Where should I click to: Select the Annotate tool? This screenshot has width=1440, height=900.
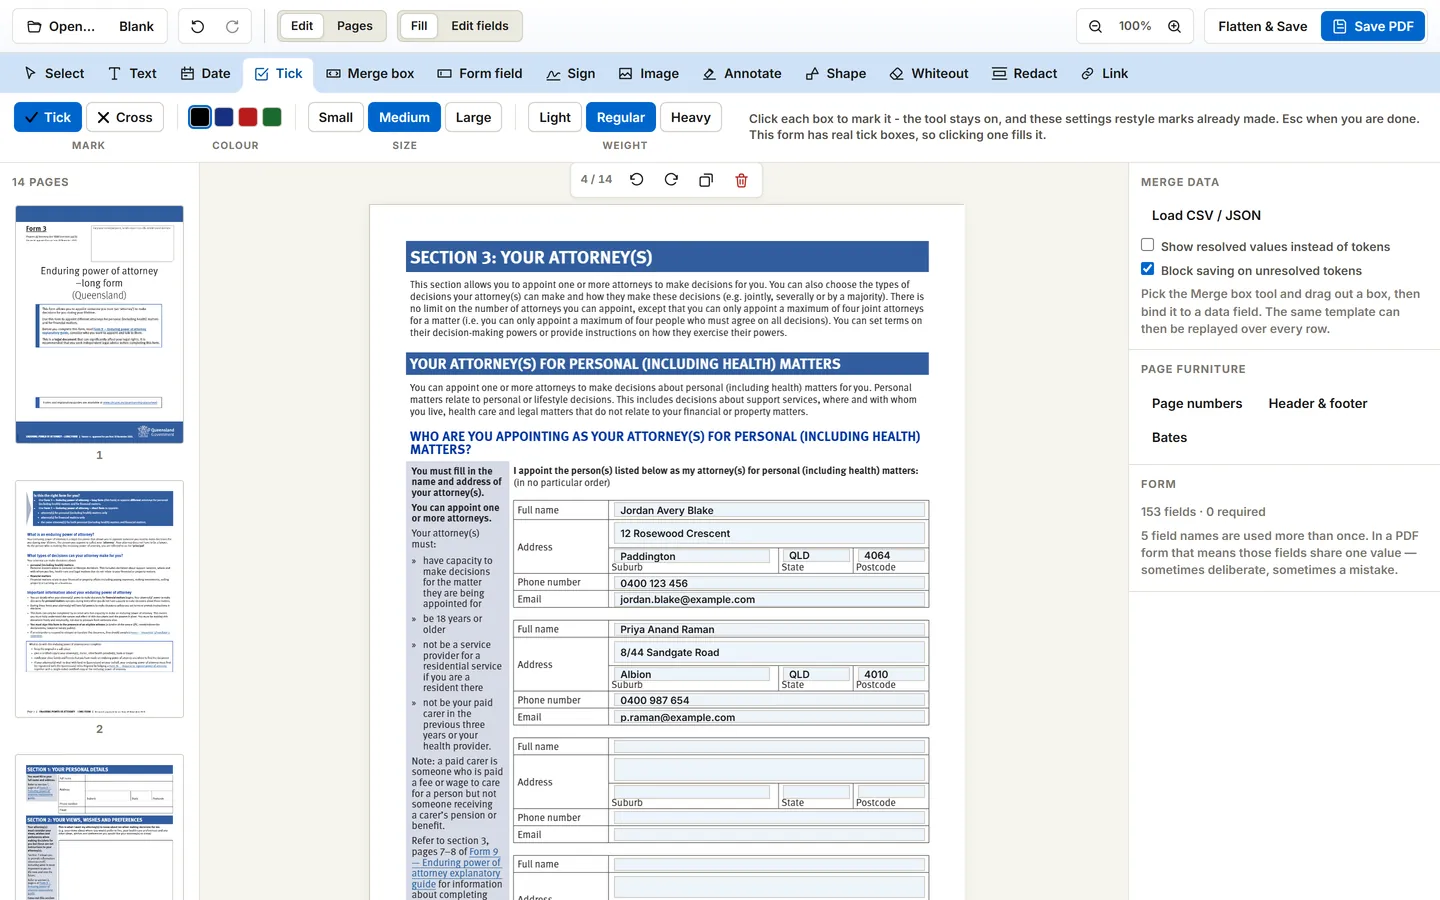(x=742, y=73)
